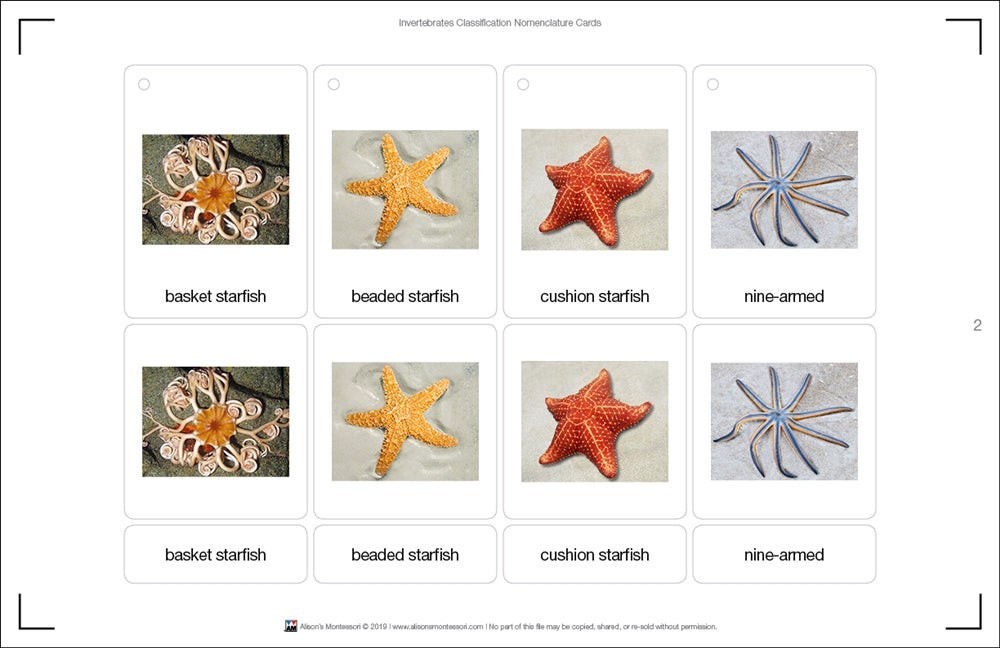This screenshot has height=648, width=1000.
Task: Click the beaded starfish photo in the top row
Action: (405, 189)
